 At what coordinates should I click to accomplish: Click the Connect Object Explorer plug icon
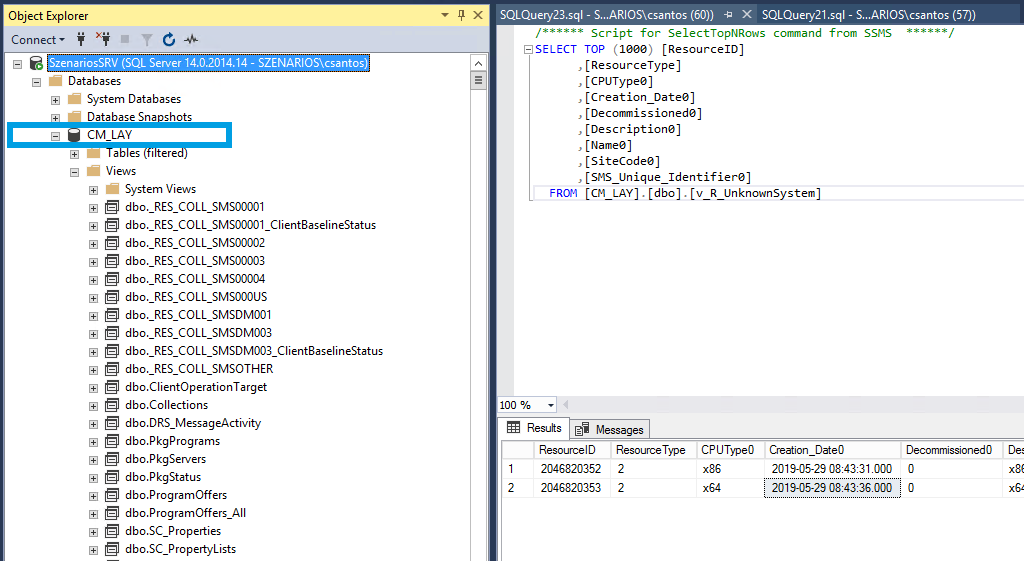pos(80,40)
